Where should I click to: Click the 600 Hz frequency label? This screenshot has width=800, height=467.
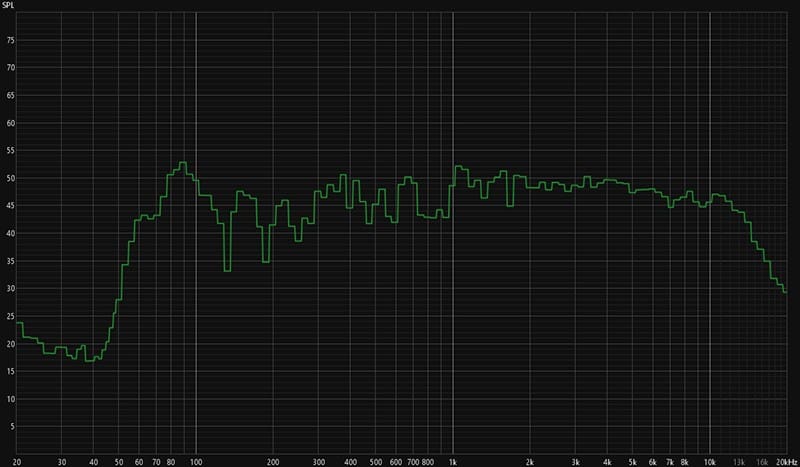pyautogui.click(x=396, y=462)
